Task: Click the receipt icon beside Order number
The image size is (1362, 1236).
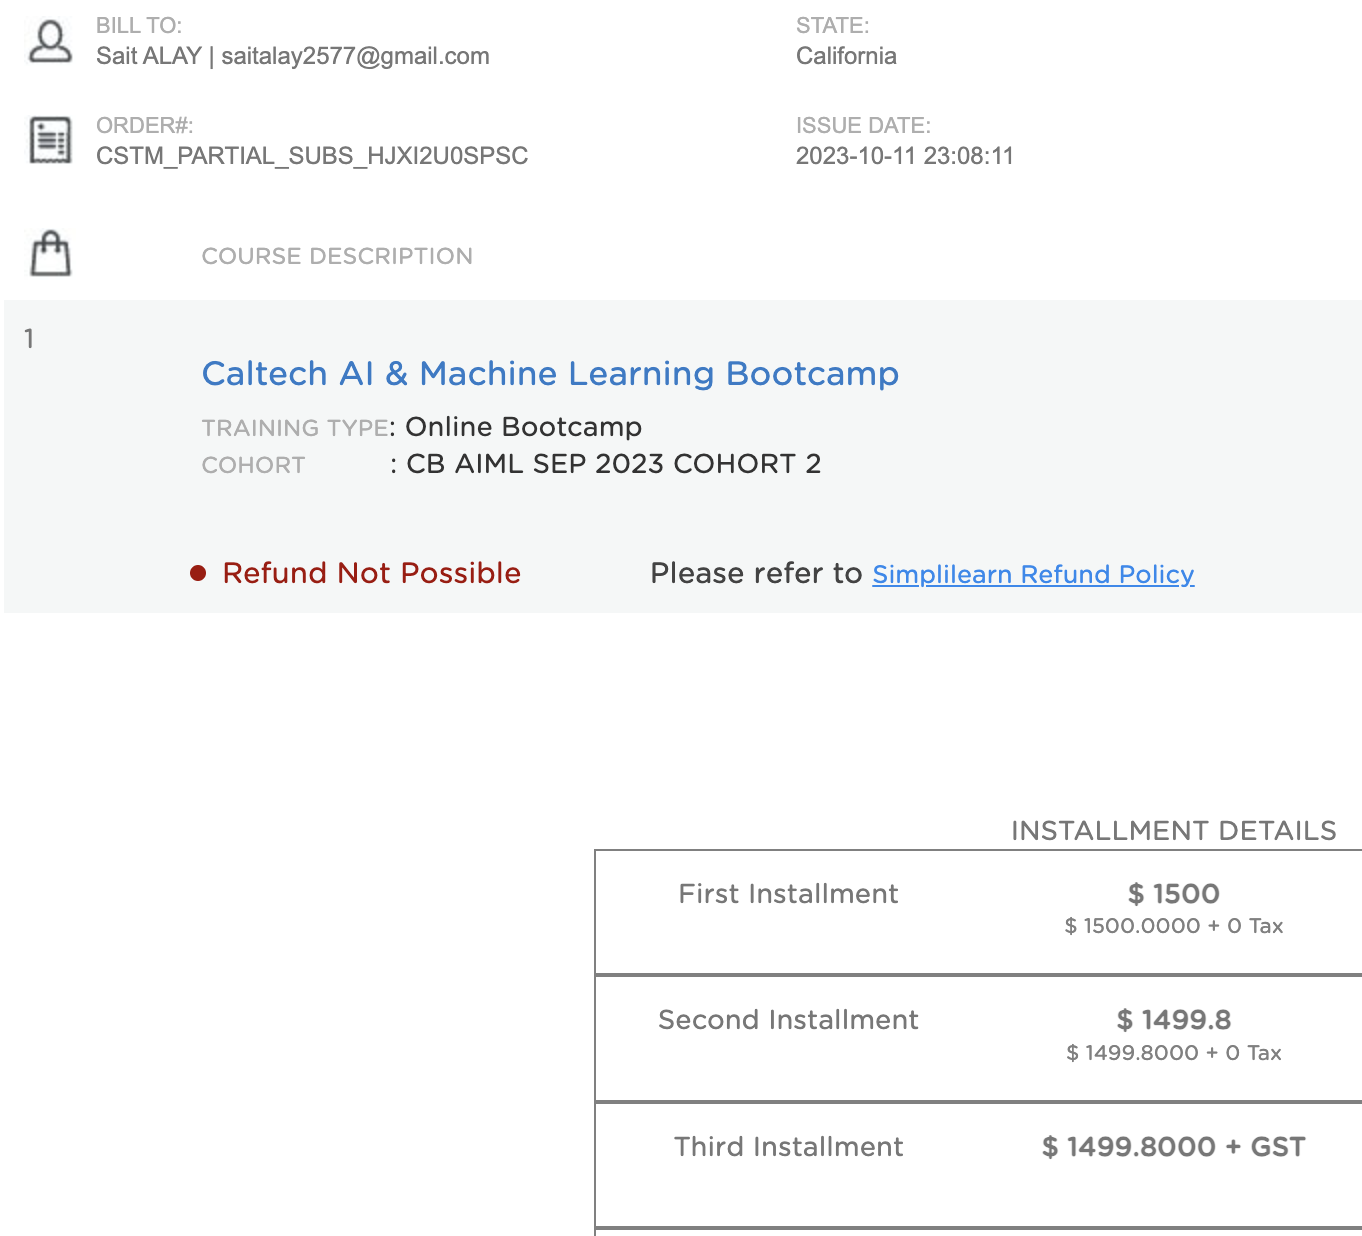Action: click(50, 140)
